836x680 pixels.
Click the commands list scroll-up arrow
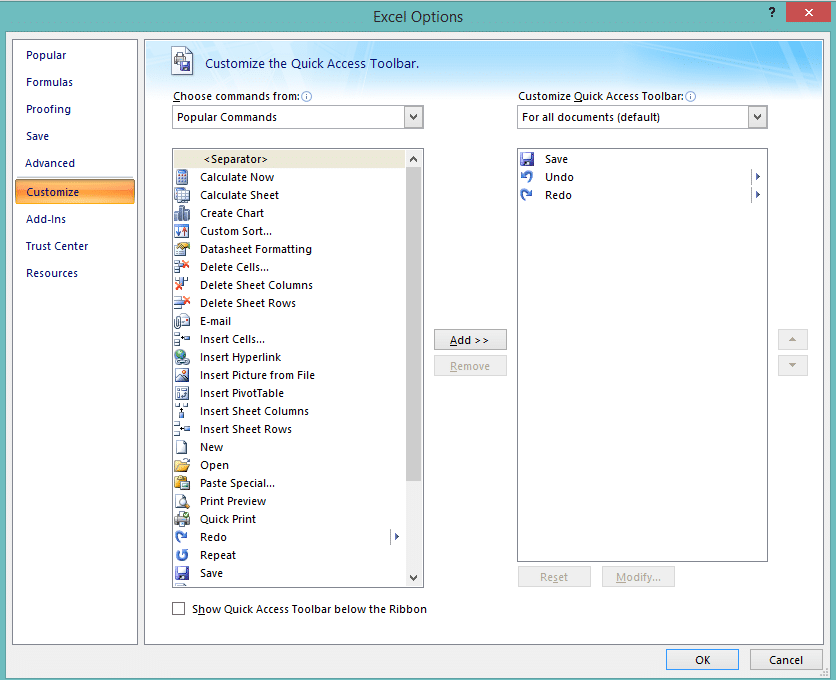[x=413, y=159]
